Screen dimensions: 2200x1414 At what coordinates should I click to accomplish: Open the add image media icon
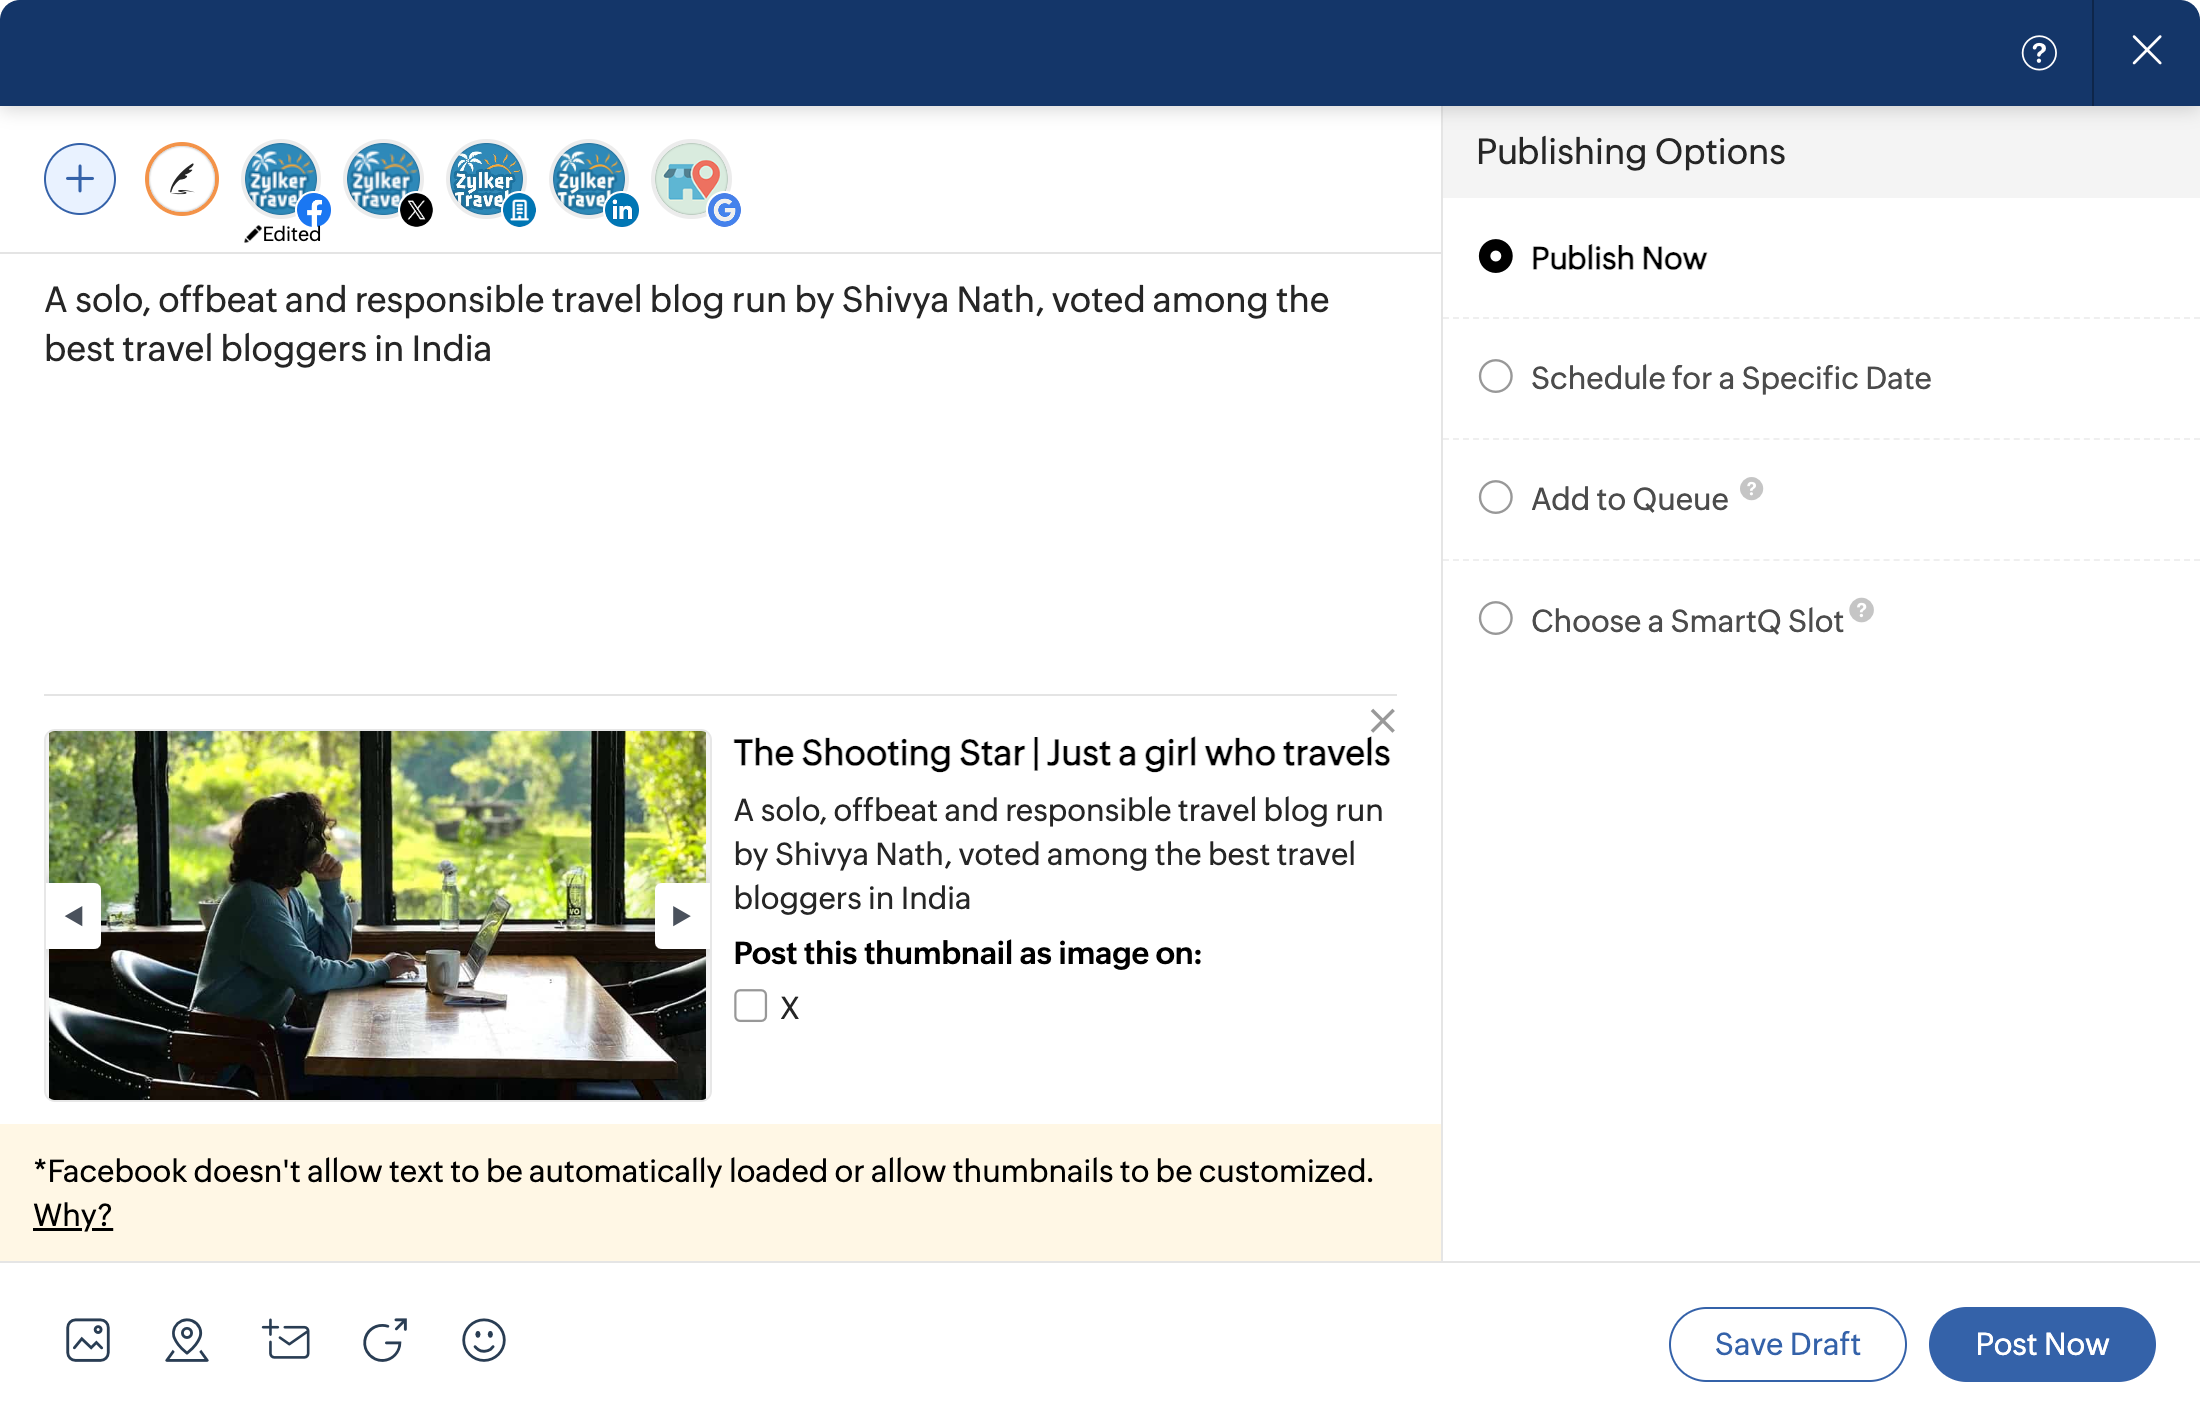click(x=88, y=1340)
